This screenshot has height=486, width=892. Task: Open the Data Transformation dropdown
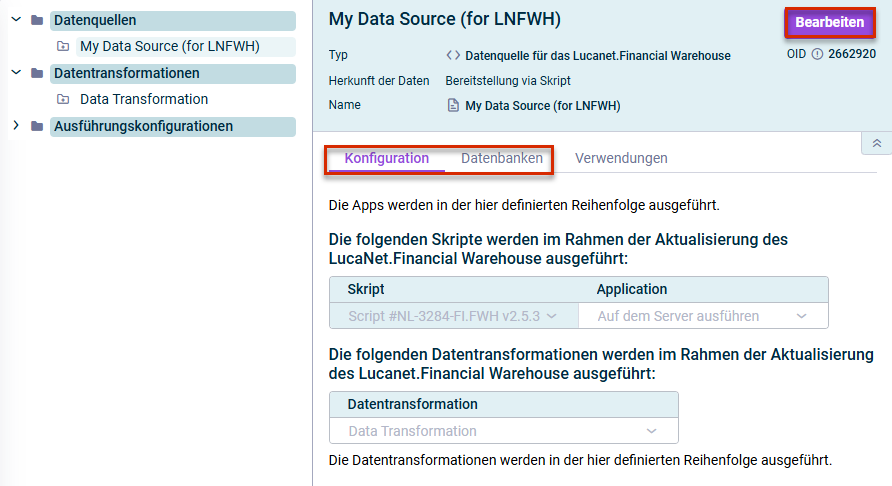(x=503, y=431)
